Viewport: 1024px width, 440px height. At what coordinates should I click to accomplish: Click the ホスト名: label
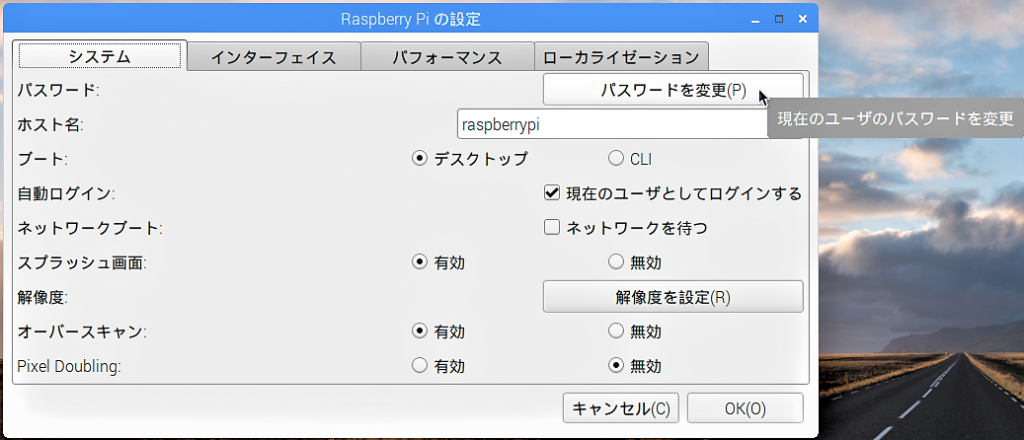[x=51, y=125]
